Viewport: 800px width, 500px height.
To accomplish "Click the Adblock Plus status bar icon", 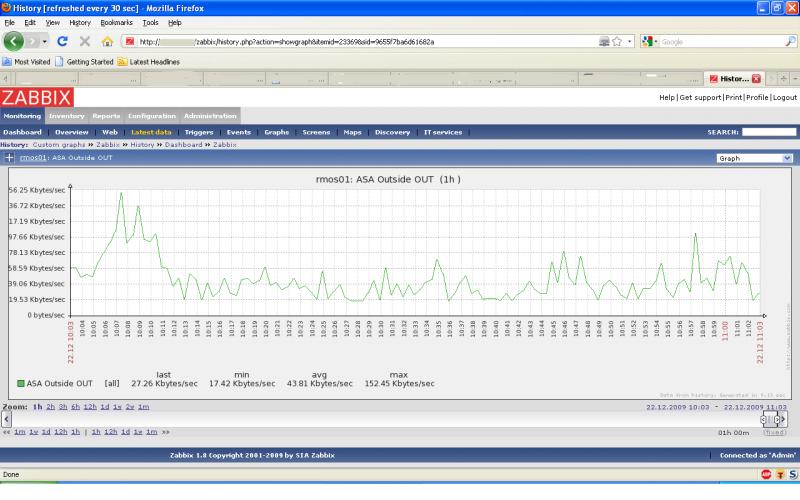I will 764,474.
